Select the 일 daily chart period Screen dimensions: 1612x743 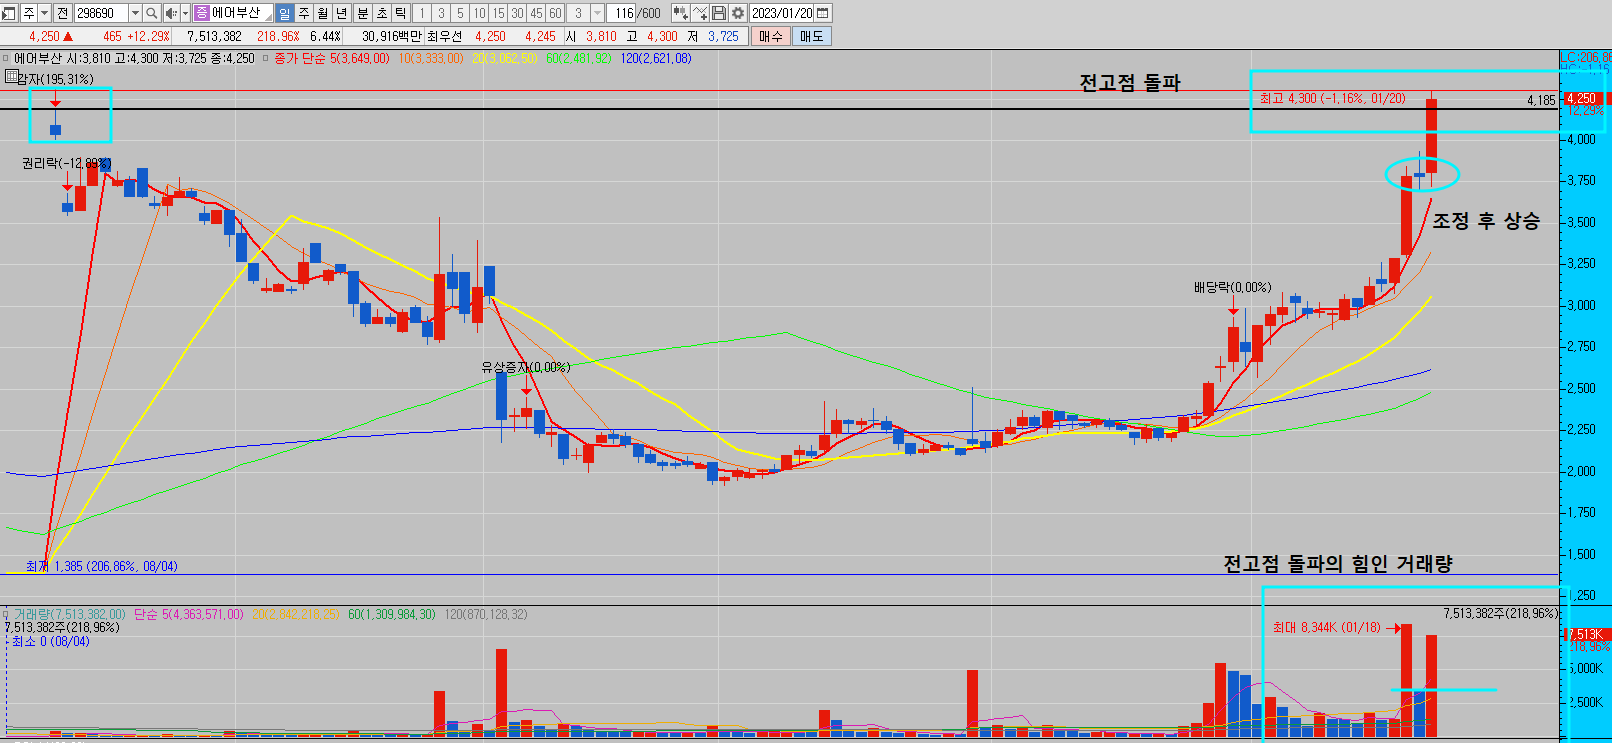coord(284,13)
